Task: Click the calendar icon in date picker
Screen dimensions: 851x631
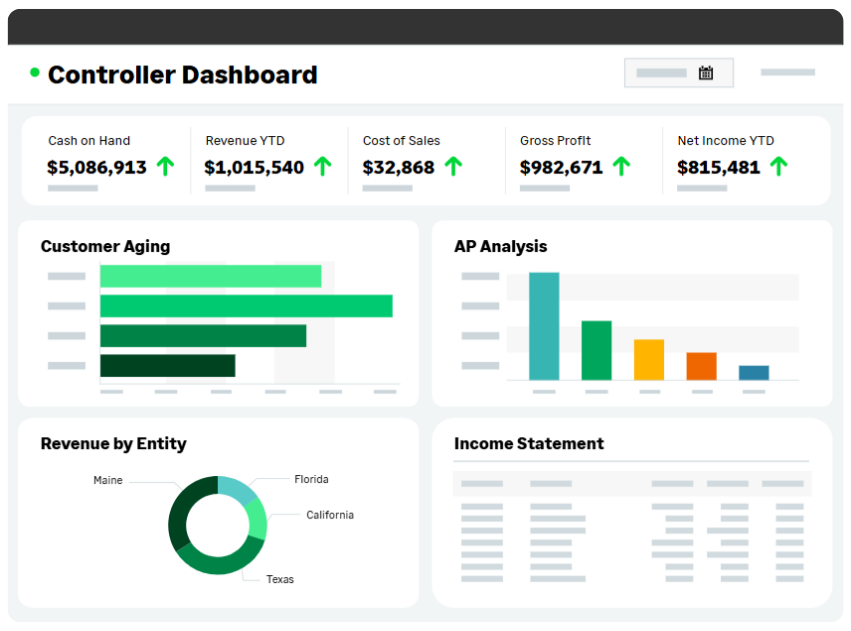Action: click(706, 73)
